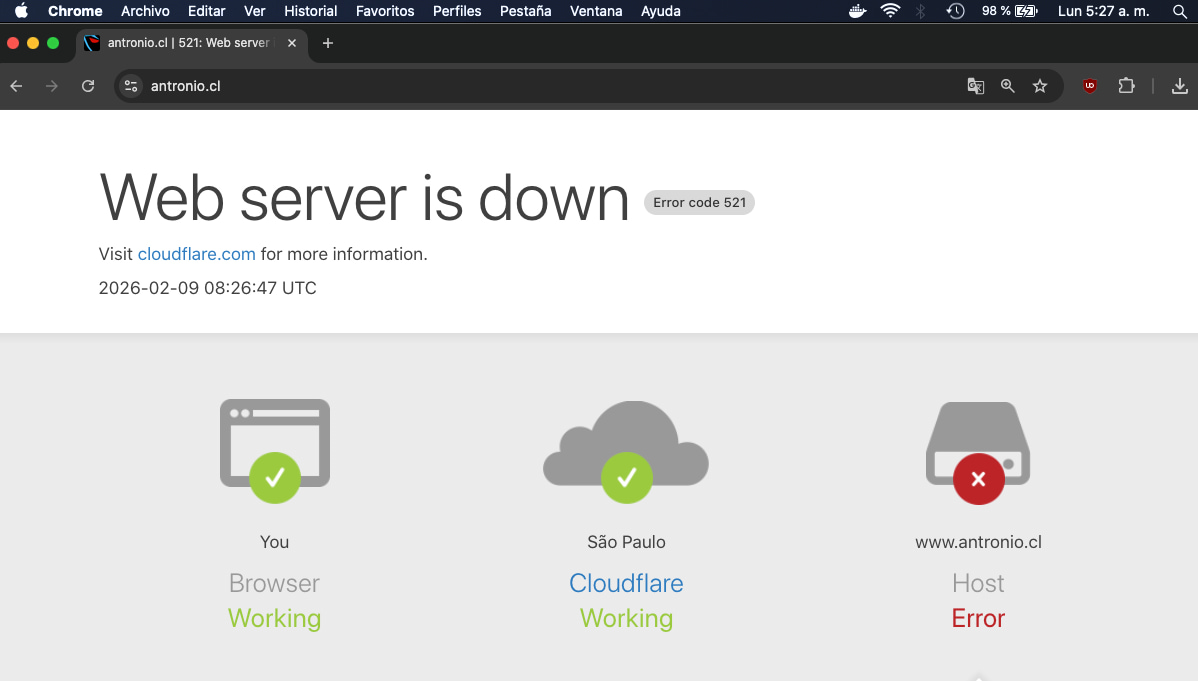Open the uBlock Origin extension
Viewport: 1198px width, 681px height.
tap(1090, 86)
